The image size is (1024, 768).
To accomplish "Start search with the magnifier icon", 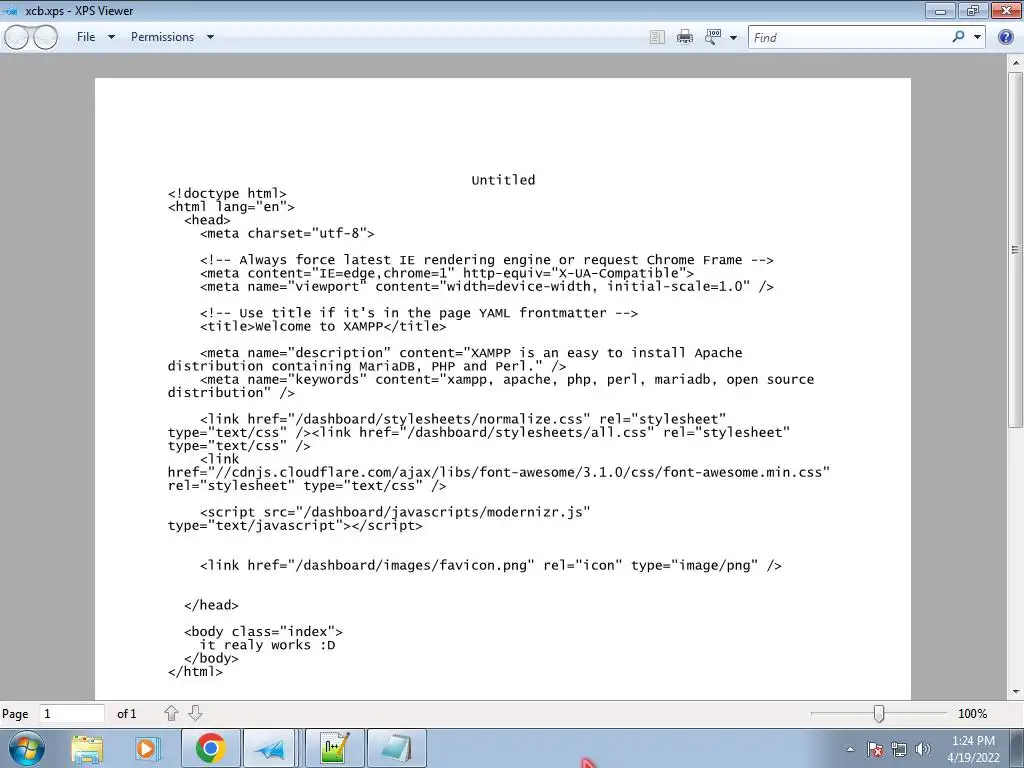I will [x=958, y=37].
